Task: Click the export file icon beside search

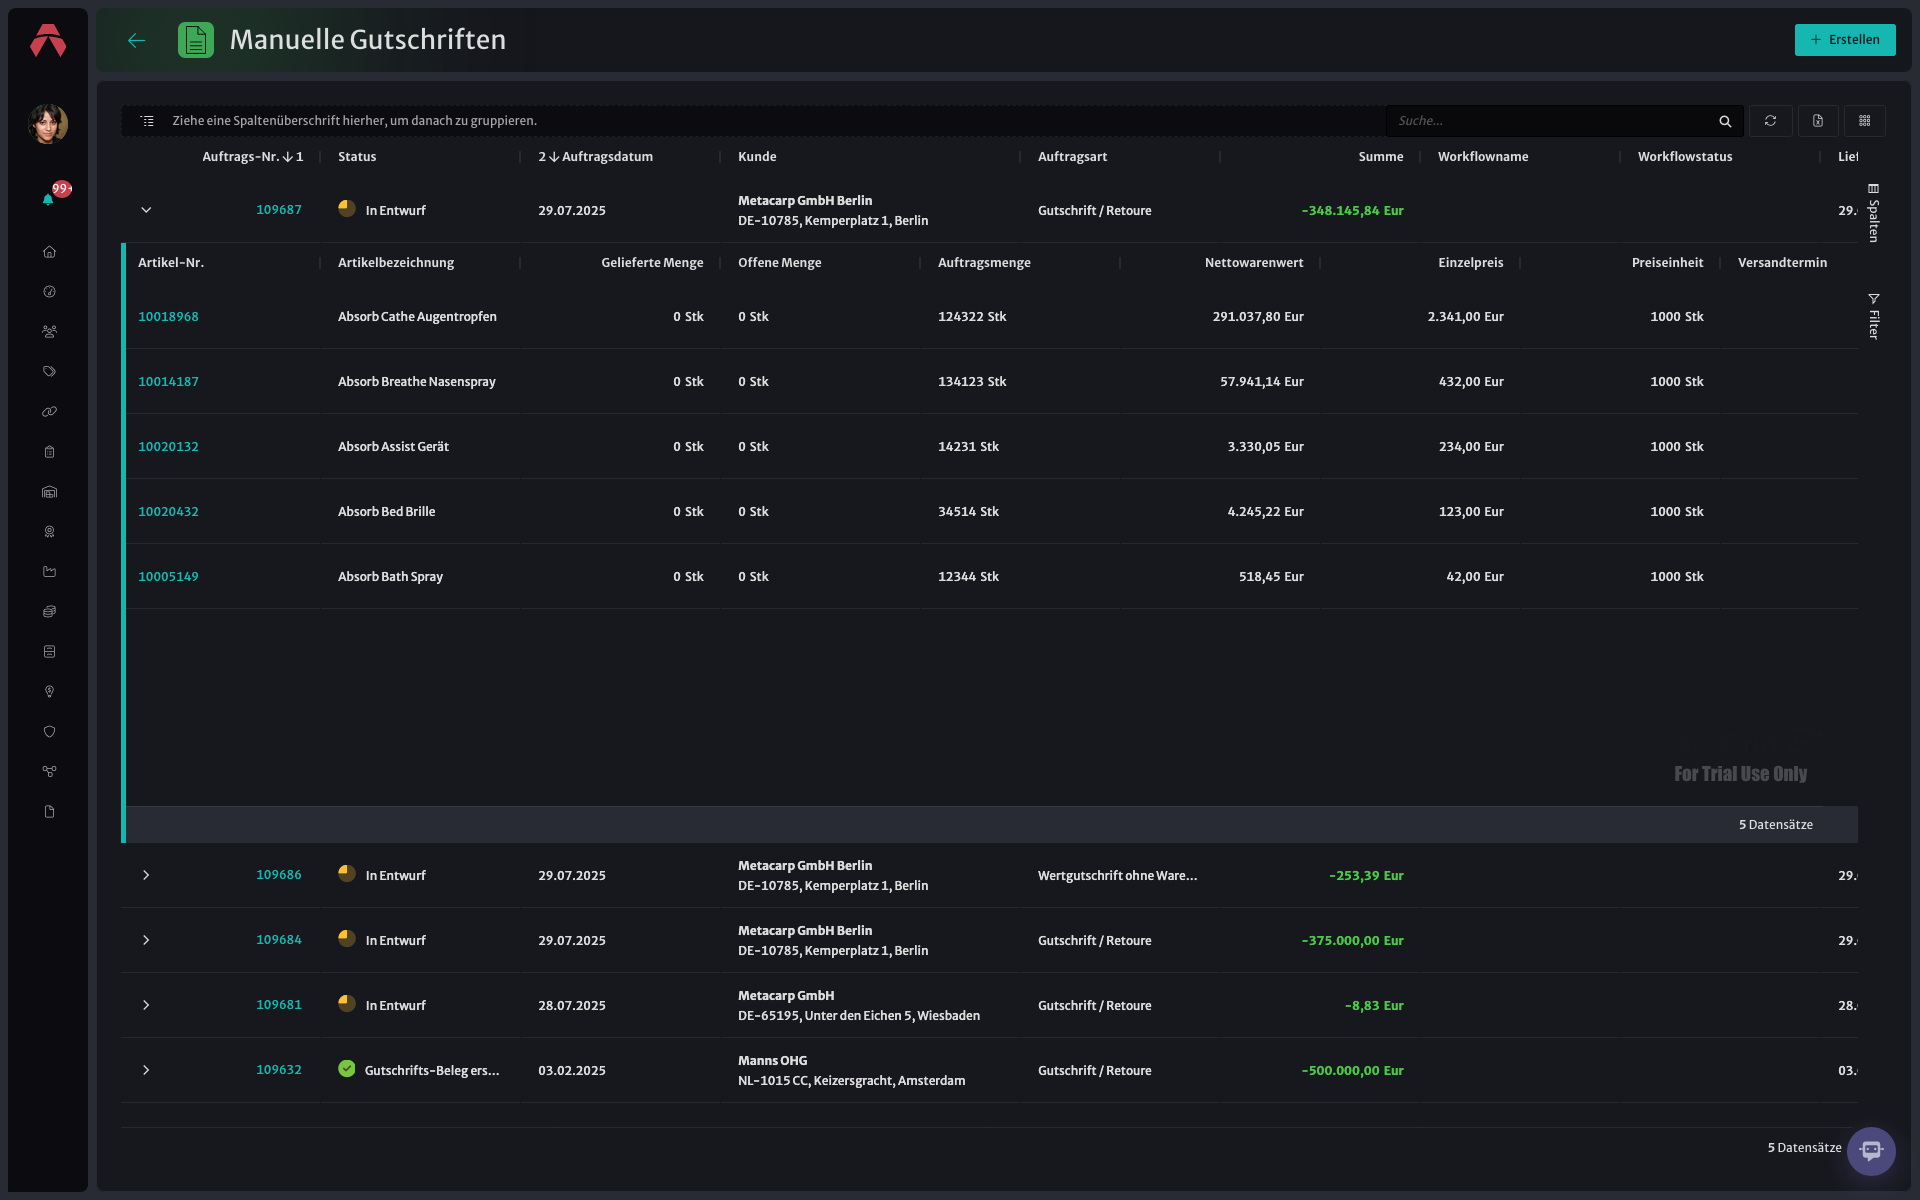Action: coord(1818,121)
